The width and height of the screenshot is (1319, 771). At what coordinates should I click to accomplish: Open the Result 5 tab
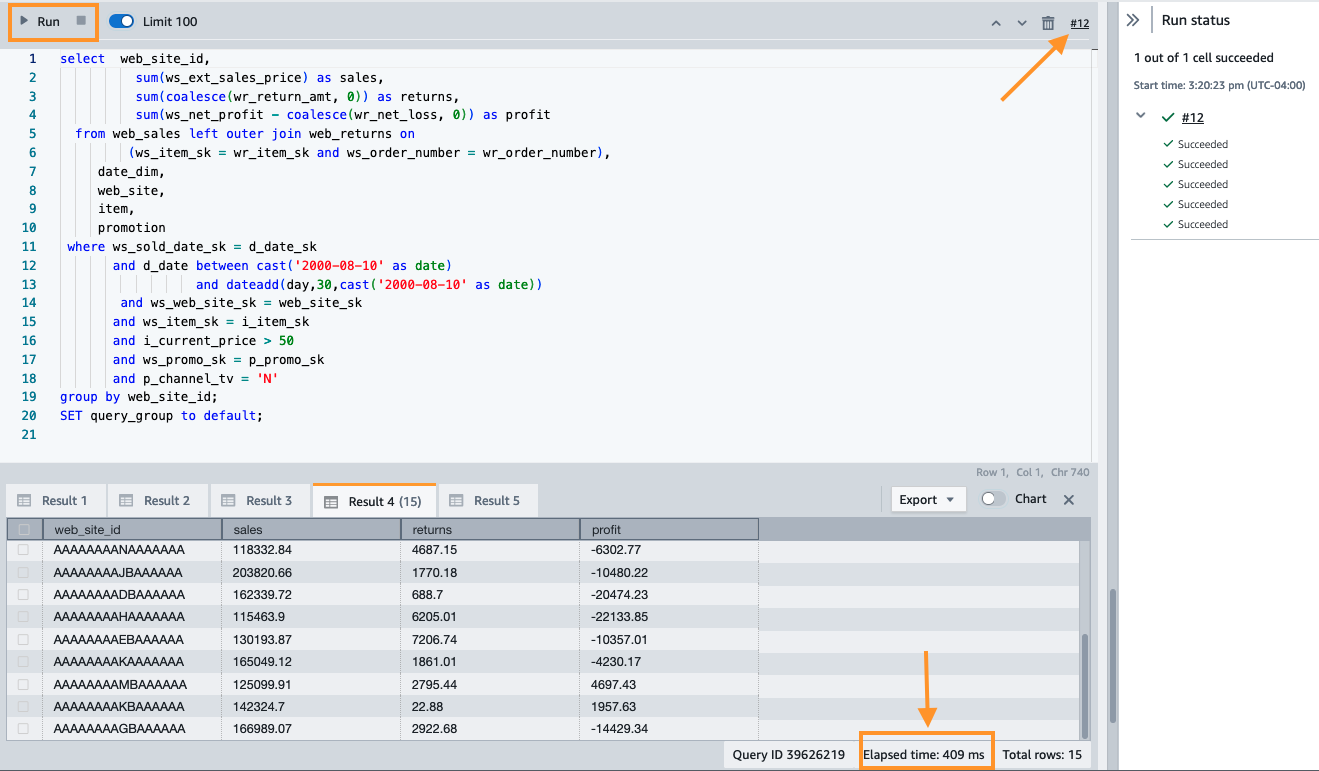[487, 500]
